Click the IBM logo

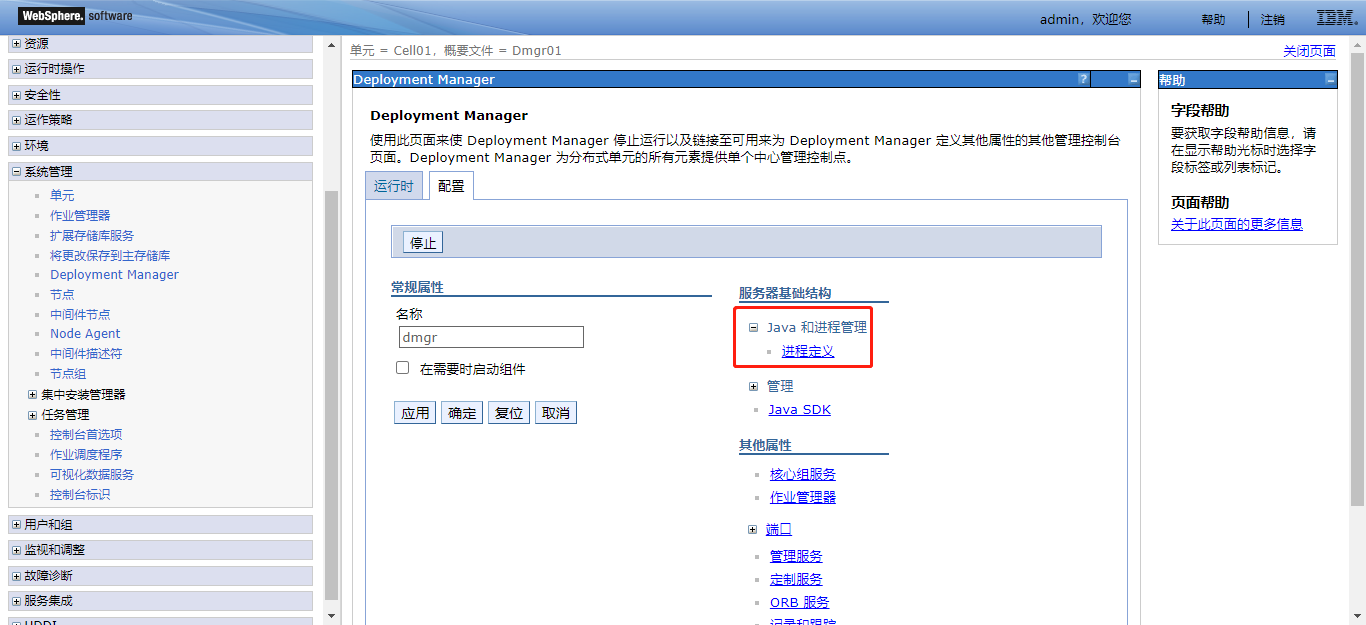[x=1334, y=17]
